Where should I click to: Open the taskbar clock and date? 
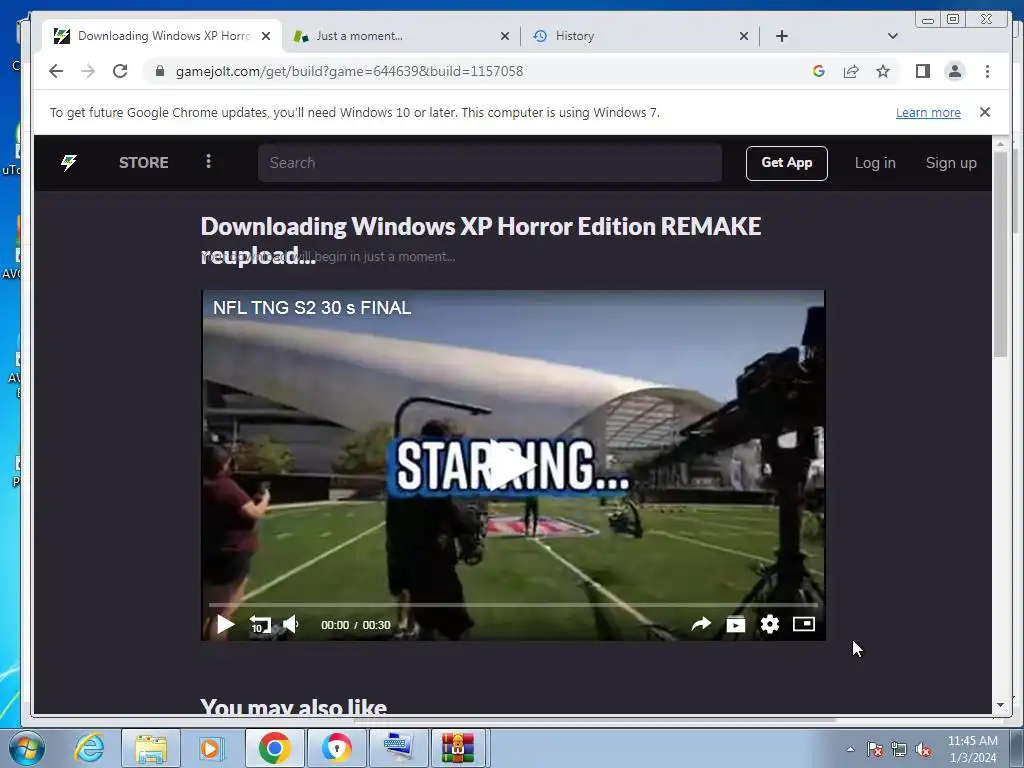[973, 749]
